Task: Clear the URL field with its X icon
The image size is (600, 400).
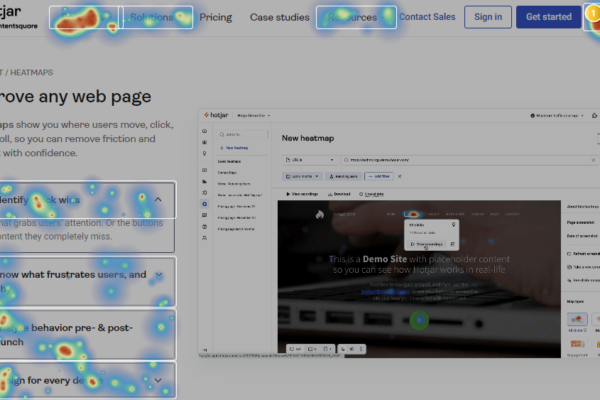Action: [593, 160]
